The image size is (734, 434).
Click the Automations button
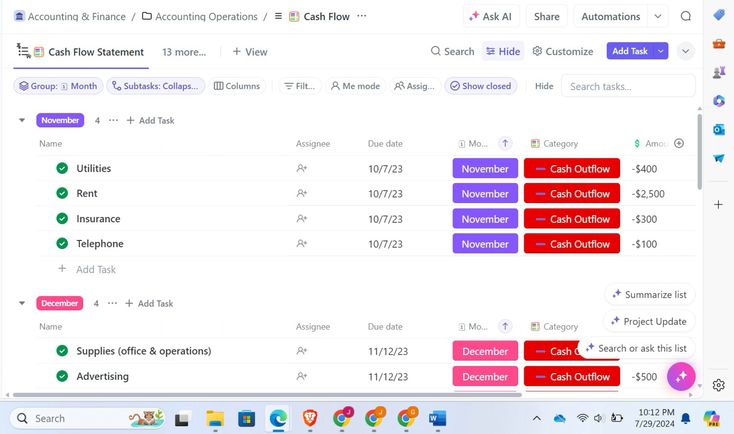(611, 16)
